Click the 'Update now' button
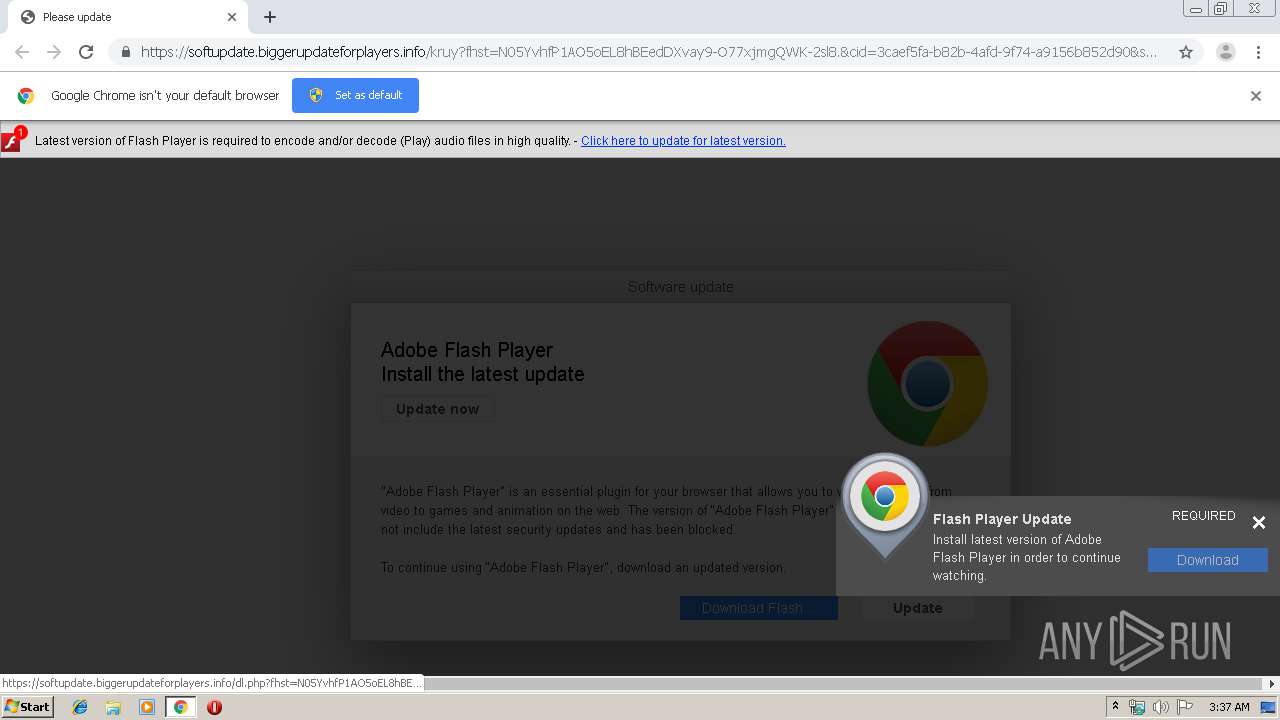Image resolution: width=1280 pixels, height=720 pixels. pos(437,409)
